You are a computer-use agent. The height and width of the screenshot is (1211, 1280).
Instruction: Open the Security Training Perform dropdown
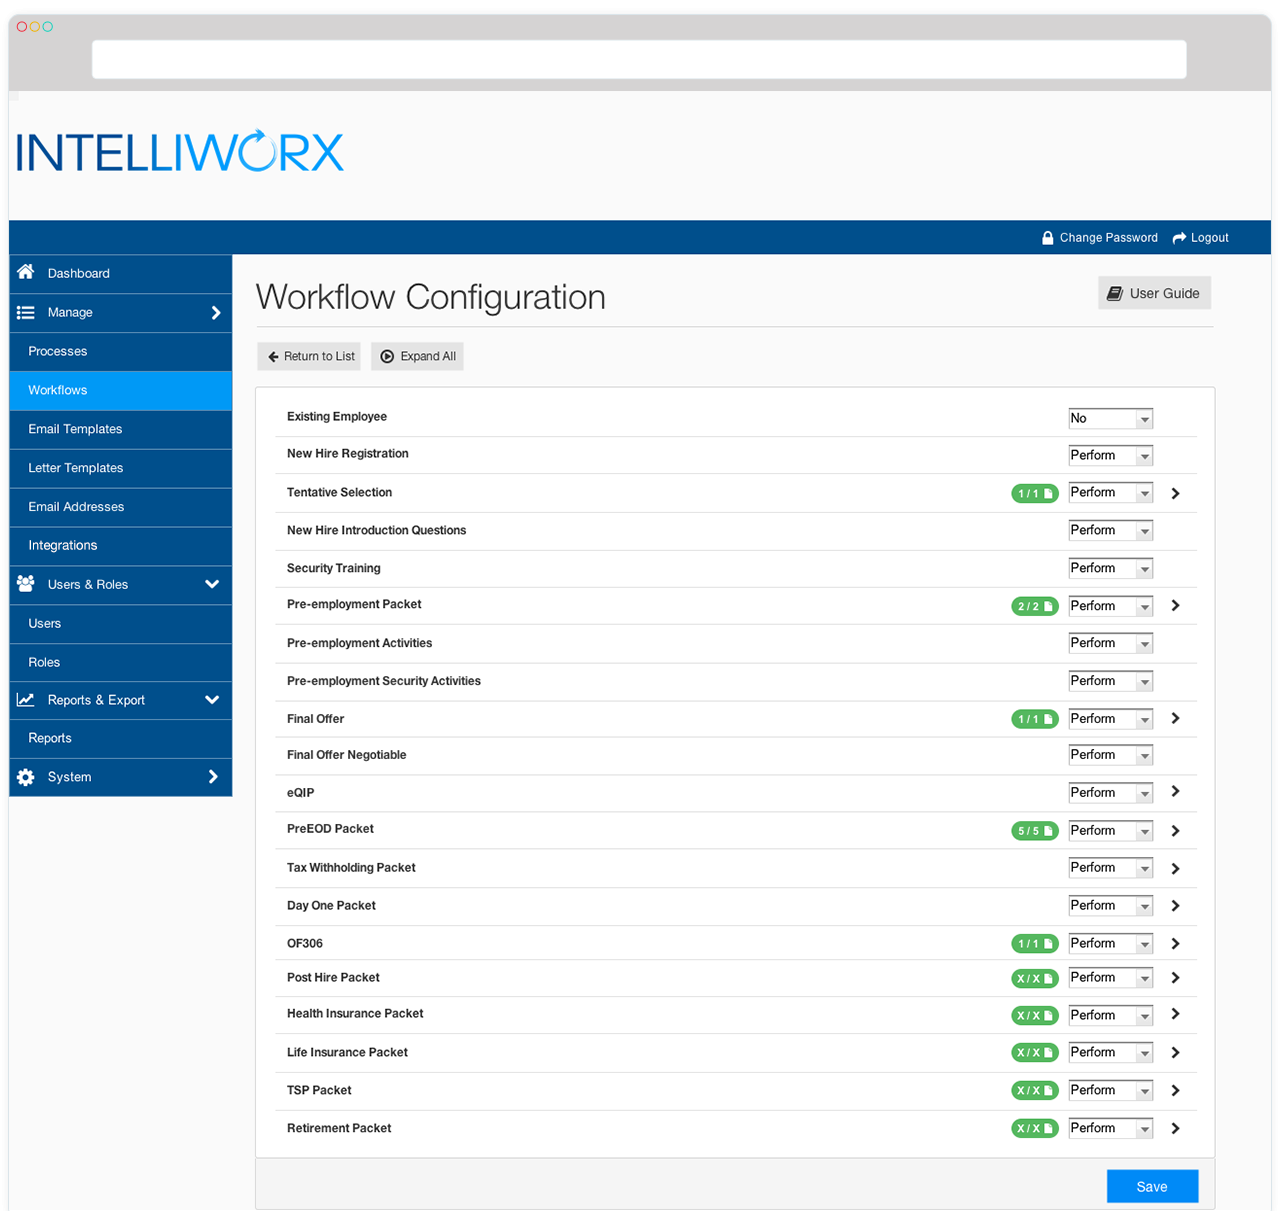pyautogui.click(x=1111, y=568)
